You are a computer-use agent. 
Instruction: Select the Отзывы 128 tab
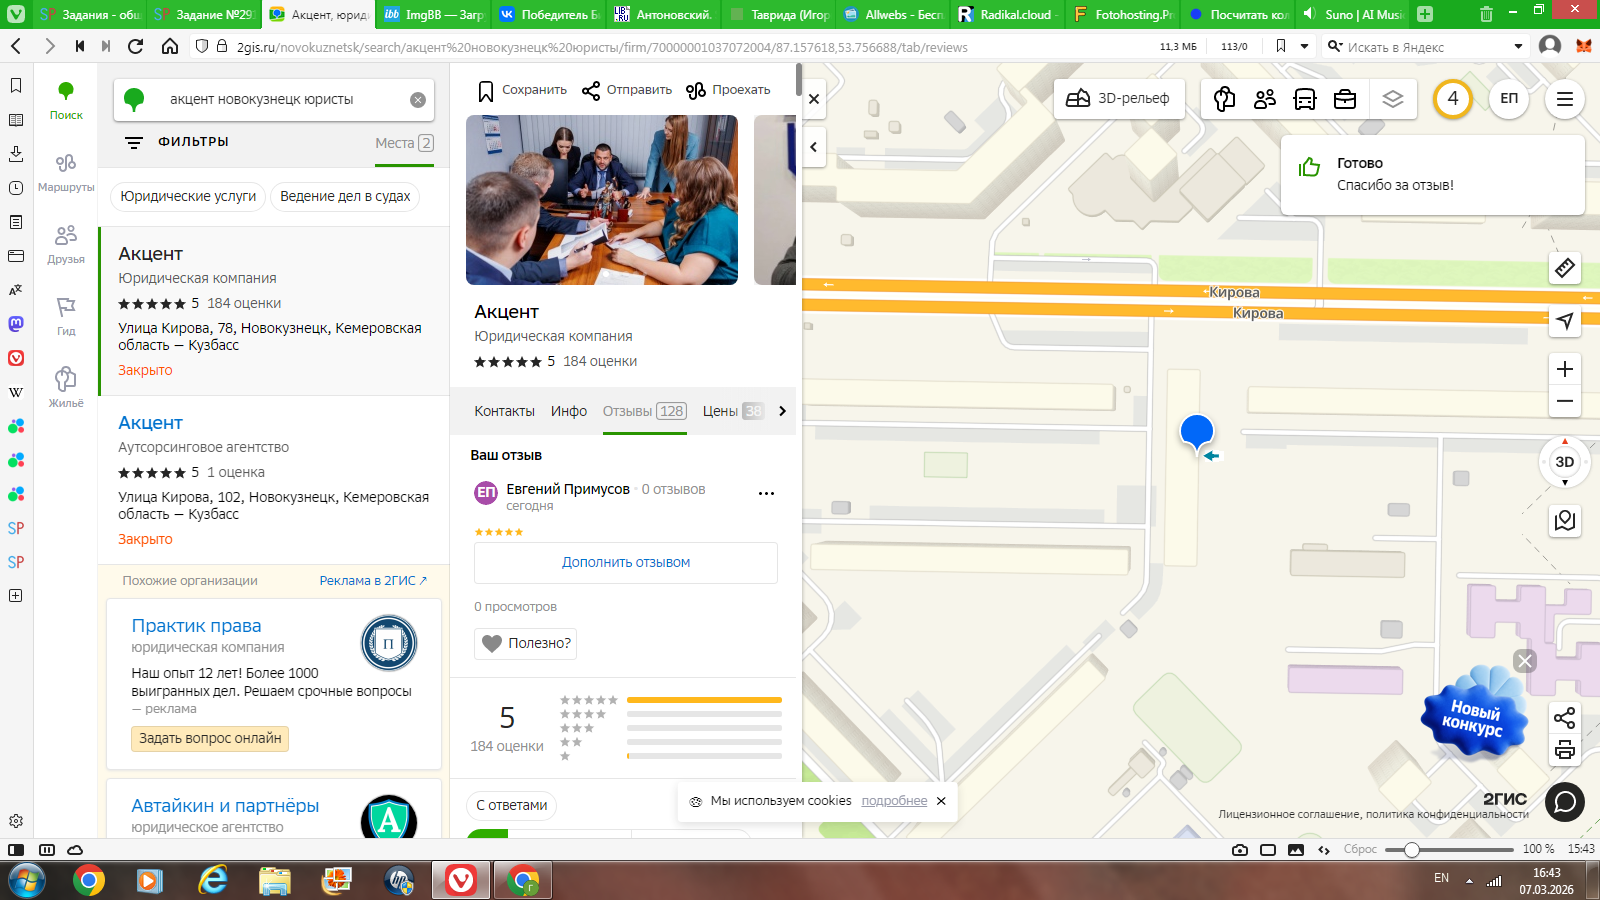(x=644, y=411)
